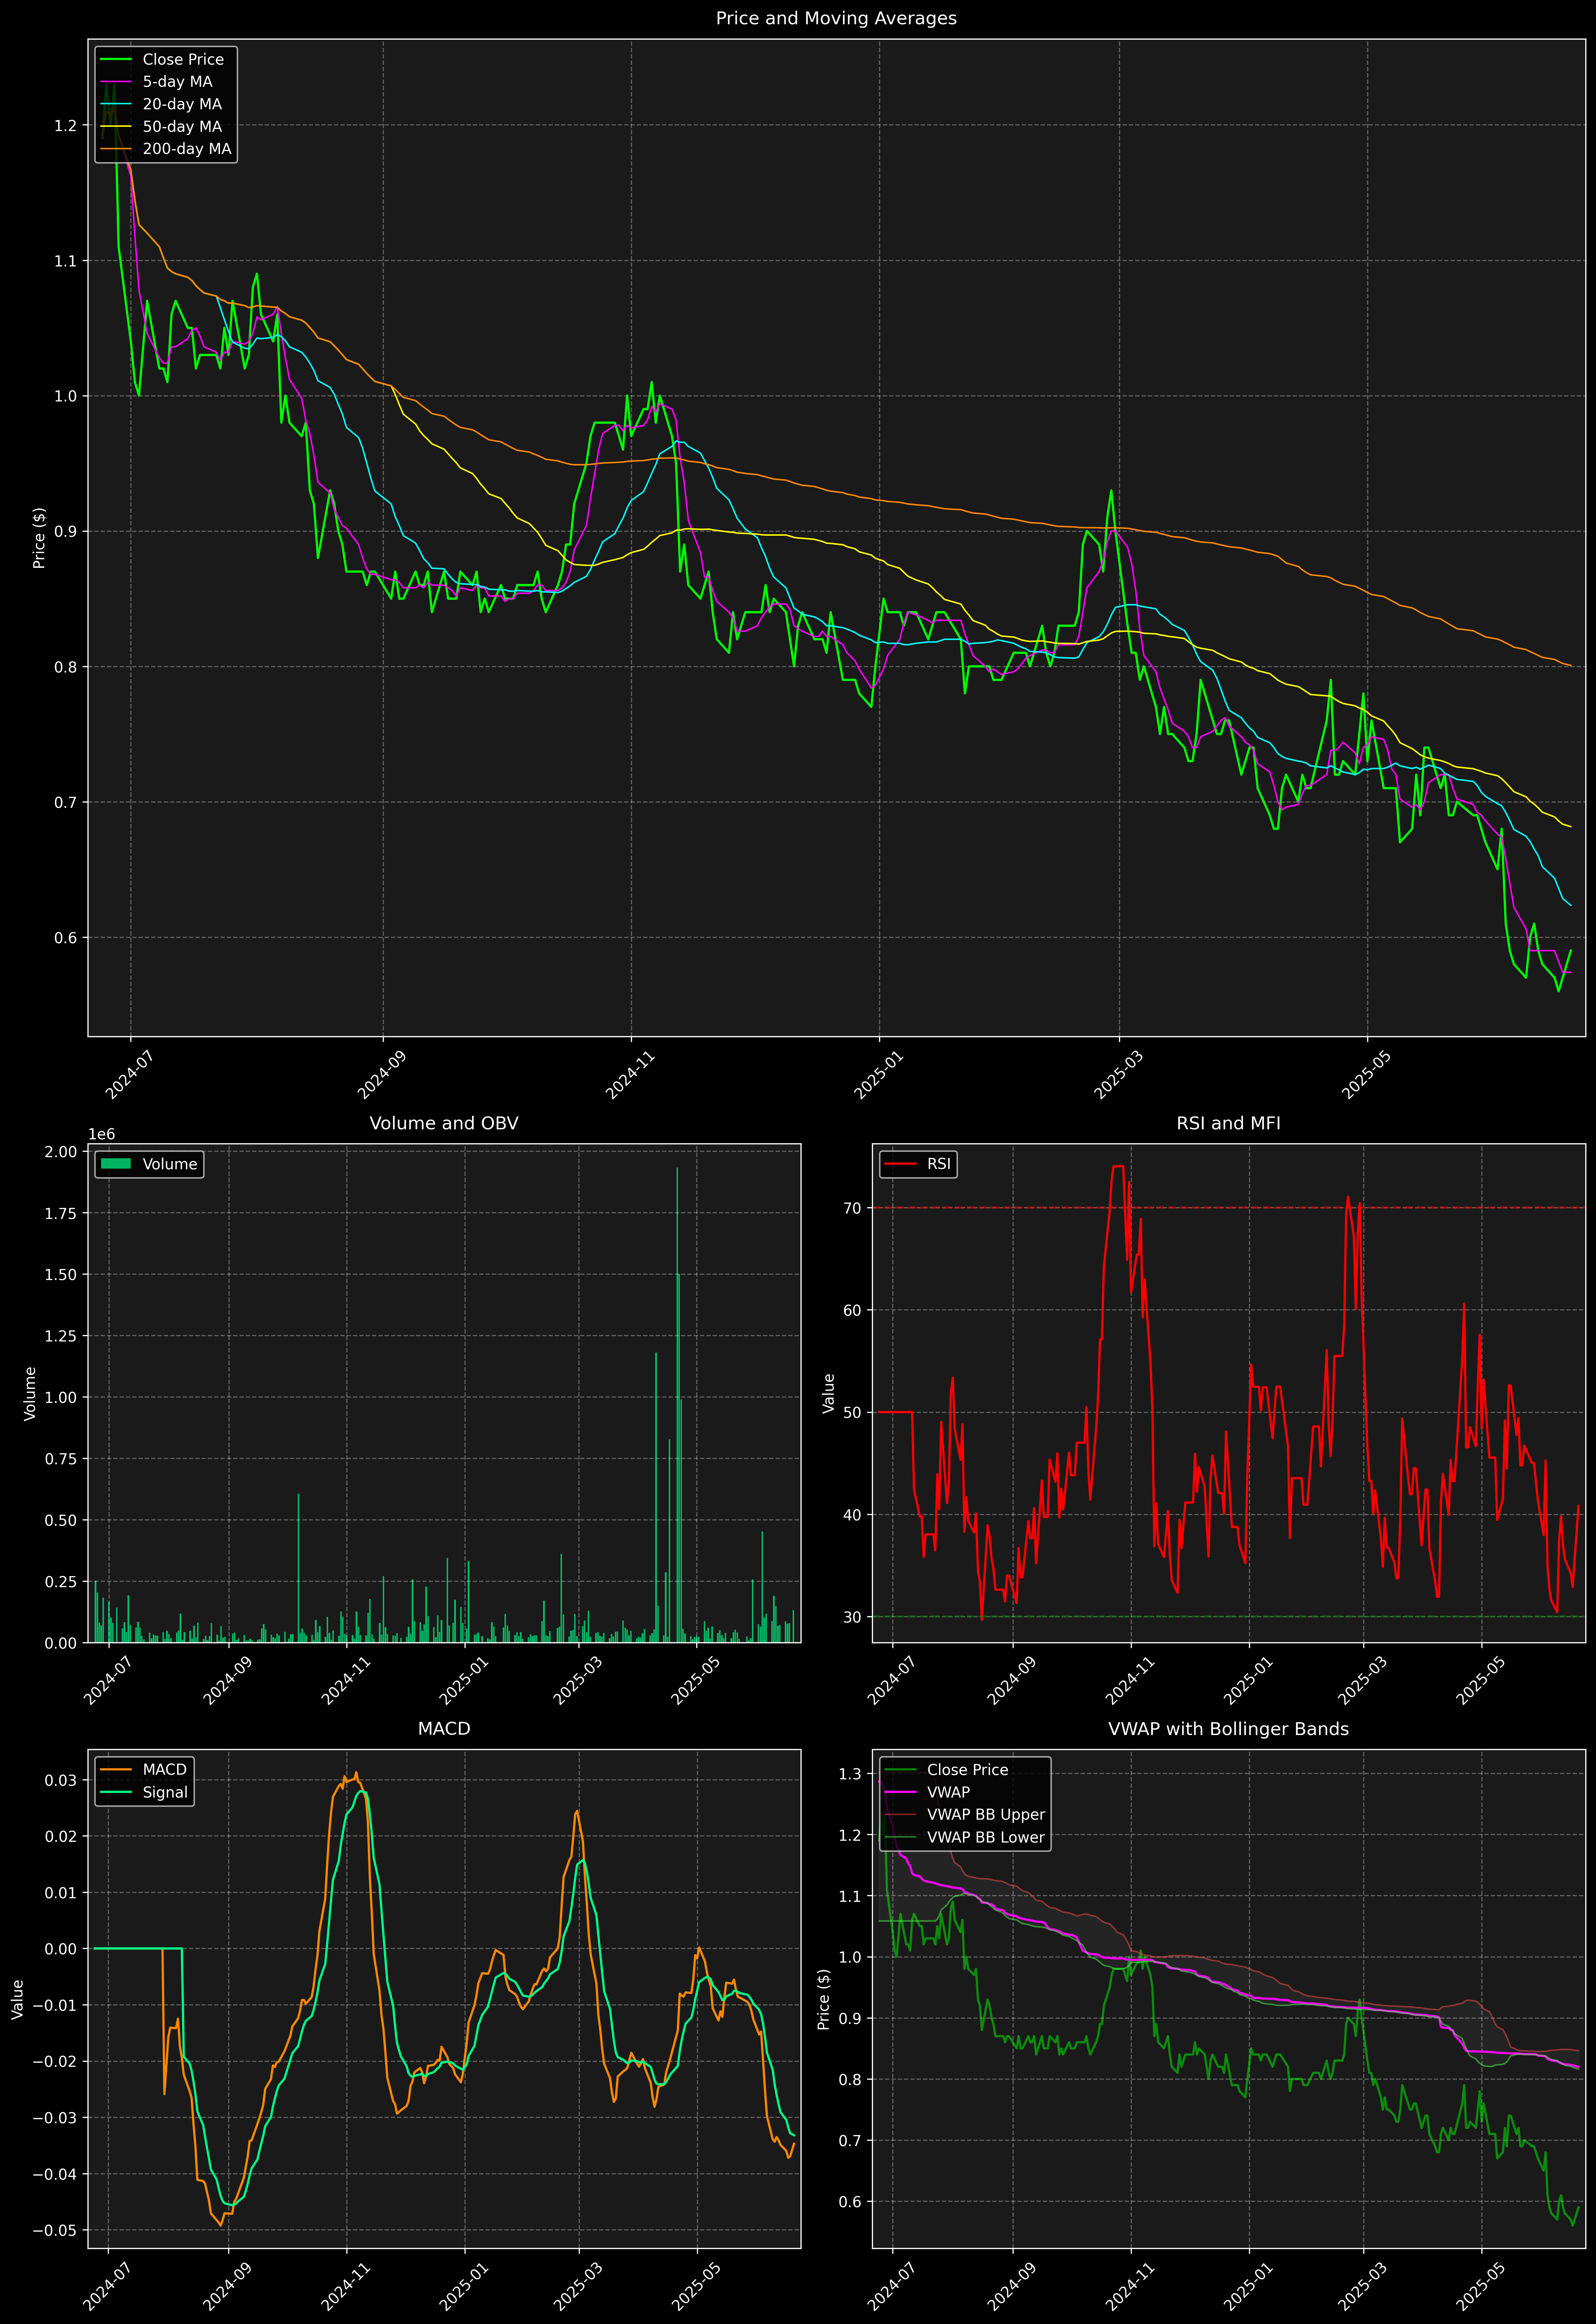
Task: Select the 'VWAP BB Lower' legend entry
Action: point(965,1837)
